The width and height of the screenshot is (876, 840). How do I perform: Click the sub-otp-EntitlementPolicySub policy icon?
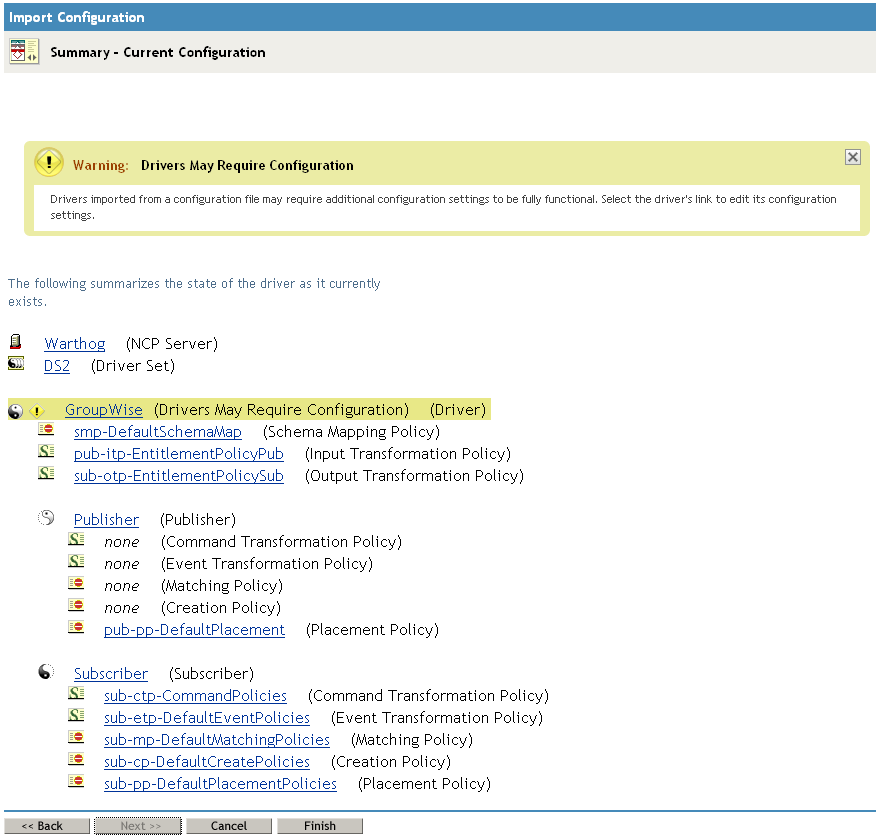(46, 473)
